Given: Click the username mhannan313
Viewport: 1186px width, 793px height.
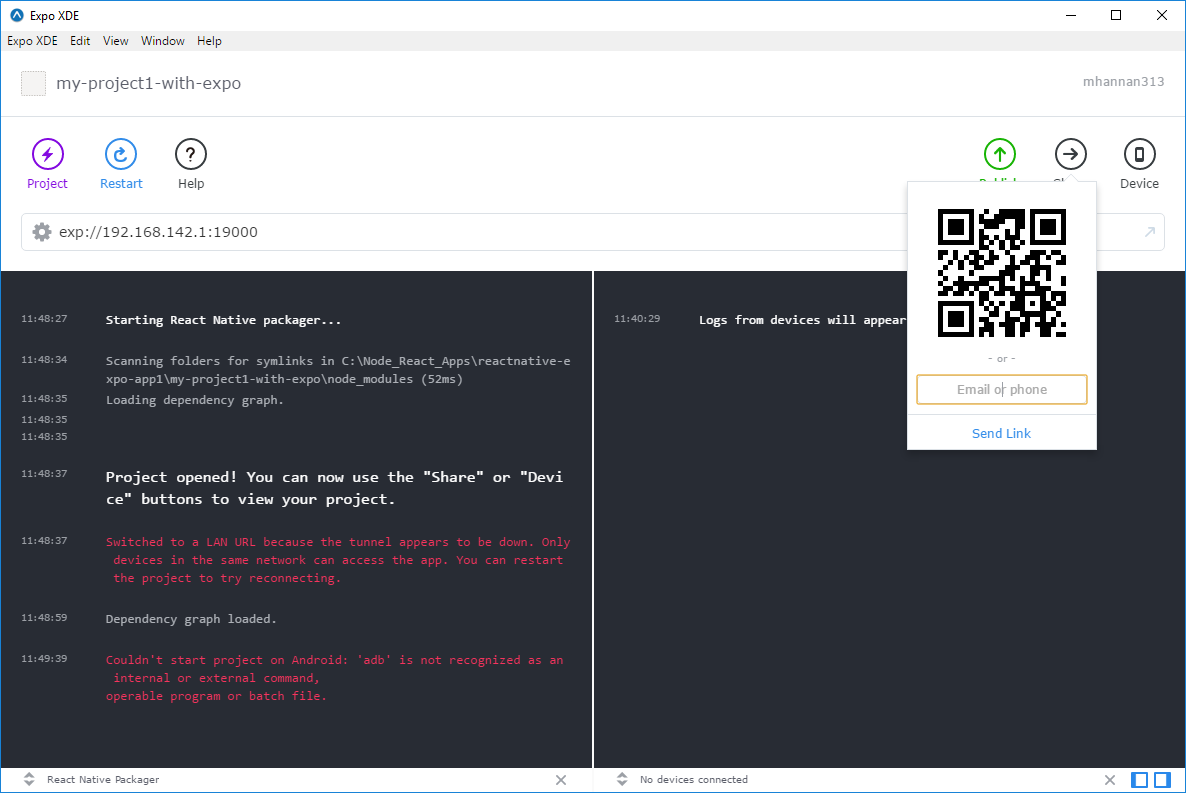Looking at the screenshot, I should (x=1123, y=82).
